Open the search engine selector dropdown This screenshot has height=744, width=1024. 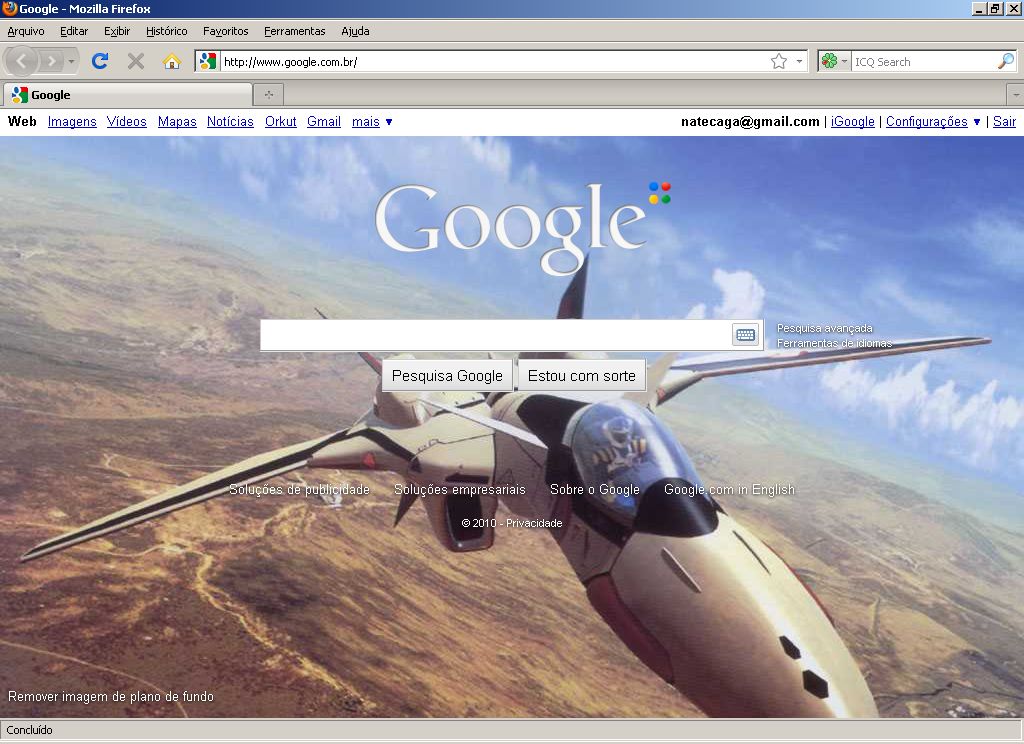pyautogui.click(x=834, y=62)
